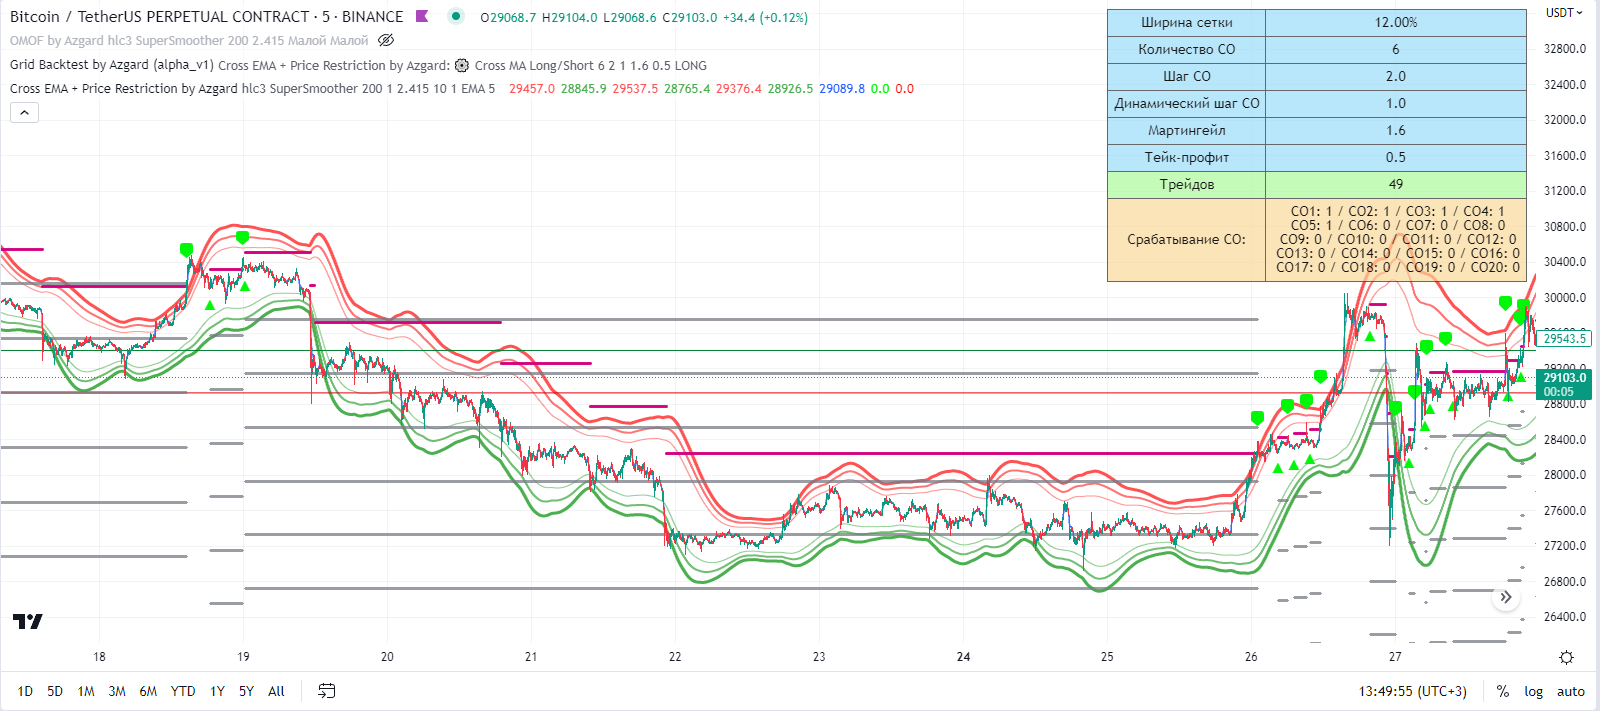Click the 29543.5 price label on scale

[x=1565, y=339]
